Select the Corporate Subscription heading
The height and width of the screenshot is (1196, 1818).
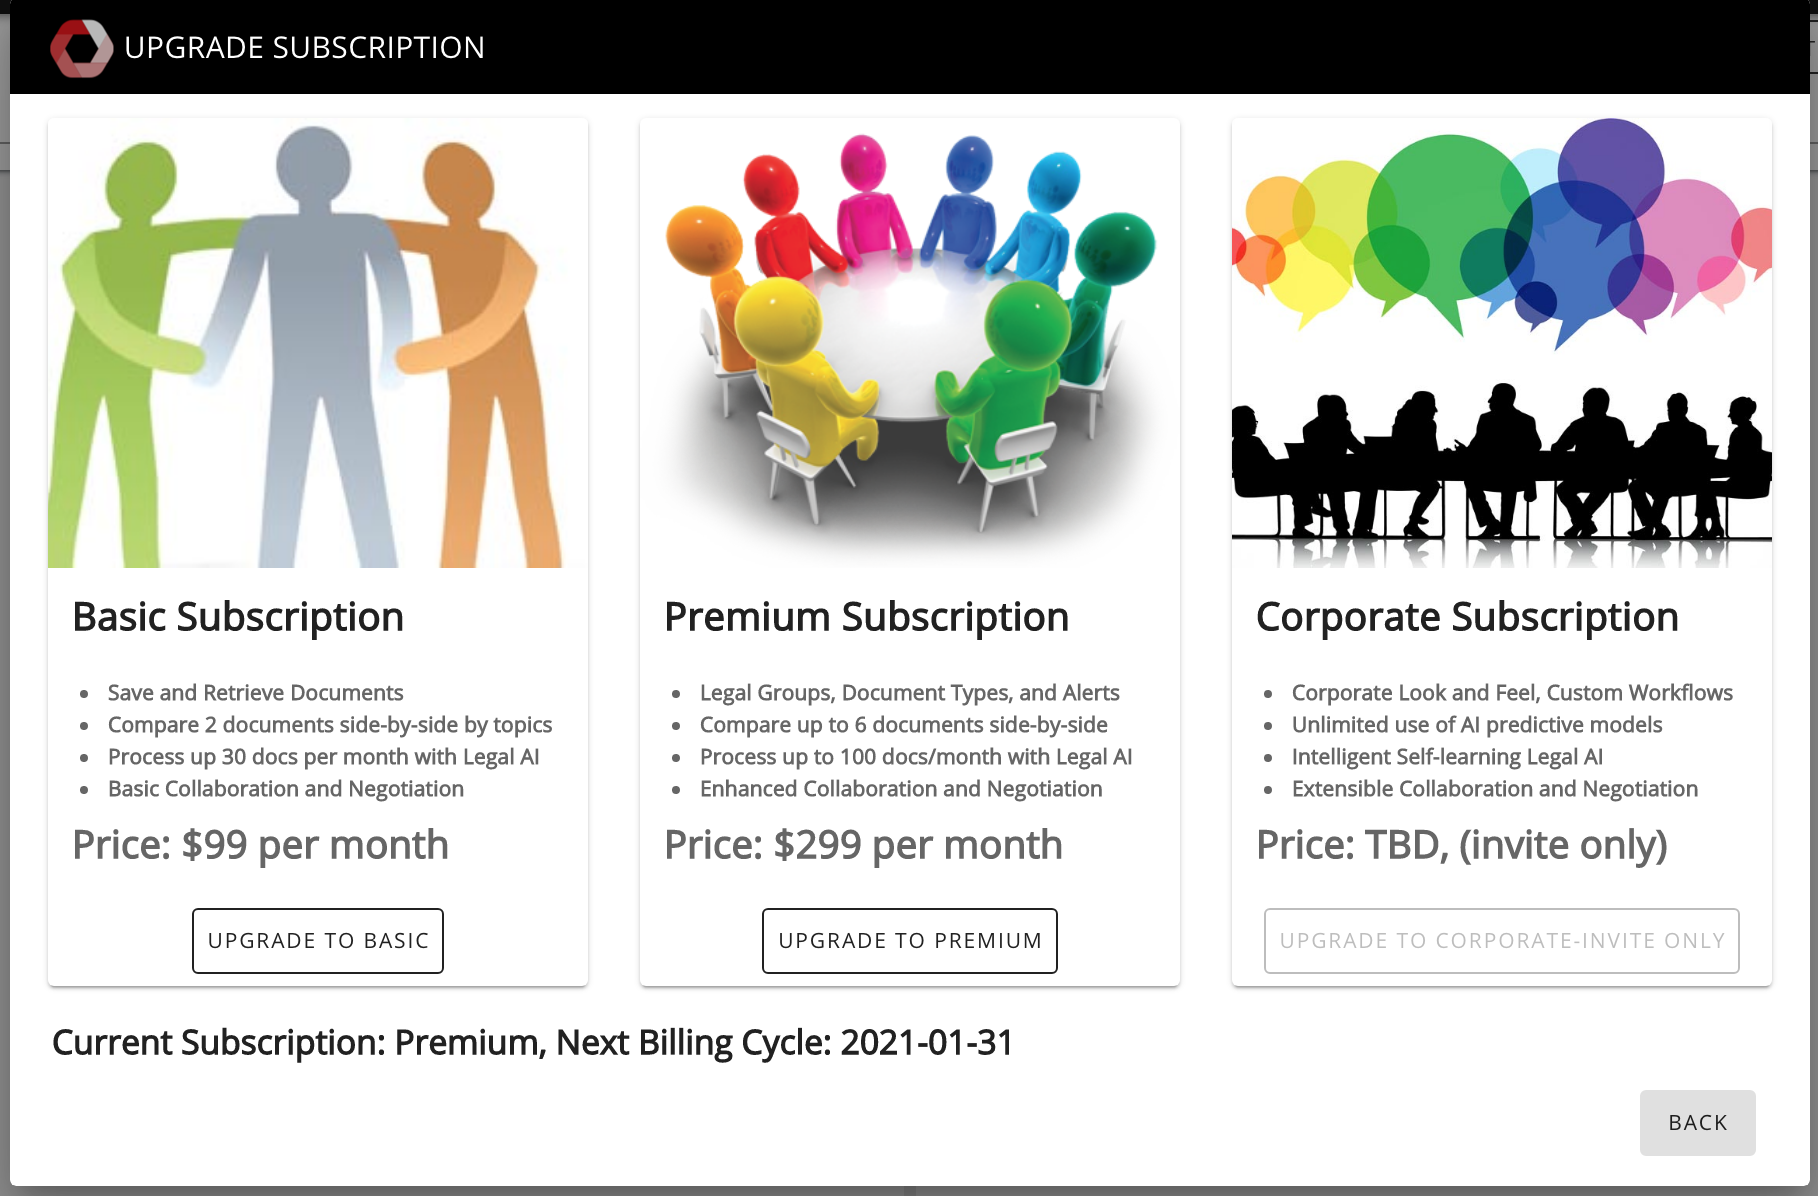point(1468,617)
